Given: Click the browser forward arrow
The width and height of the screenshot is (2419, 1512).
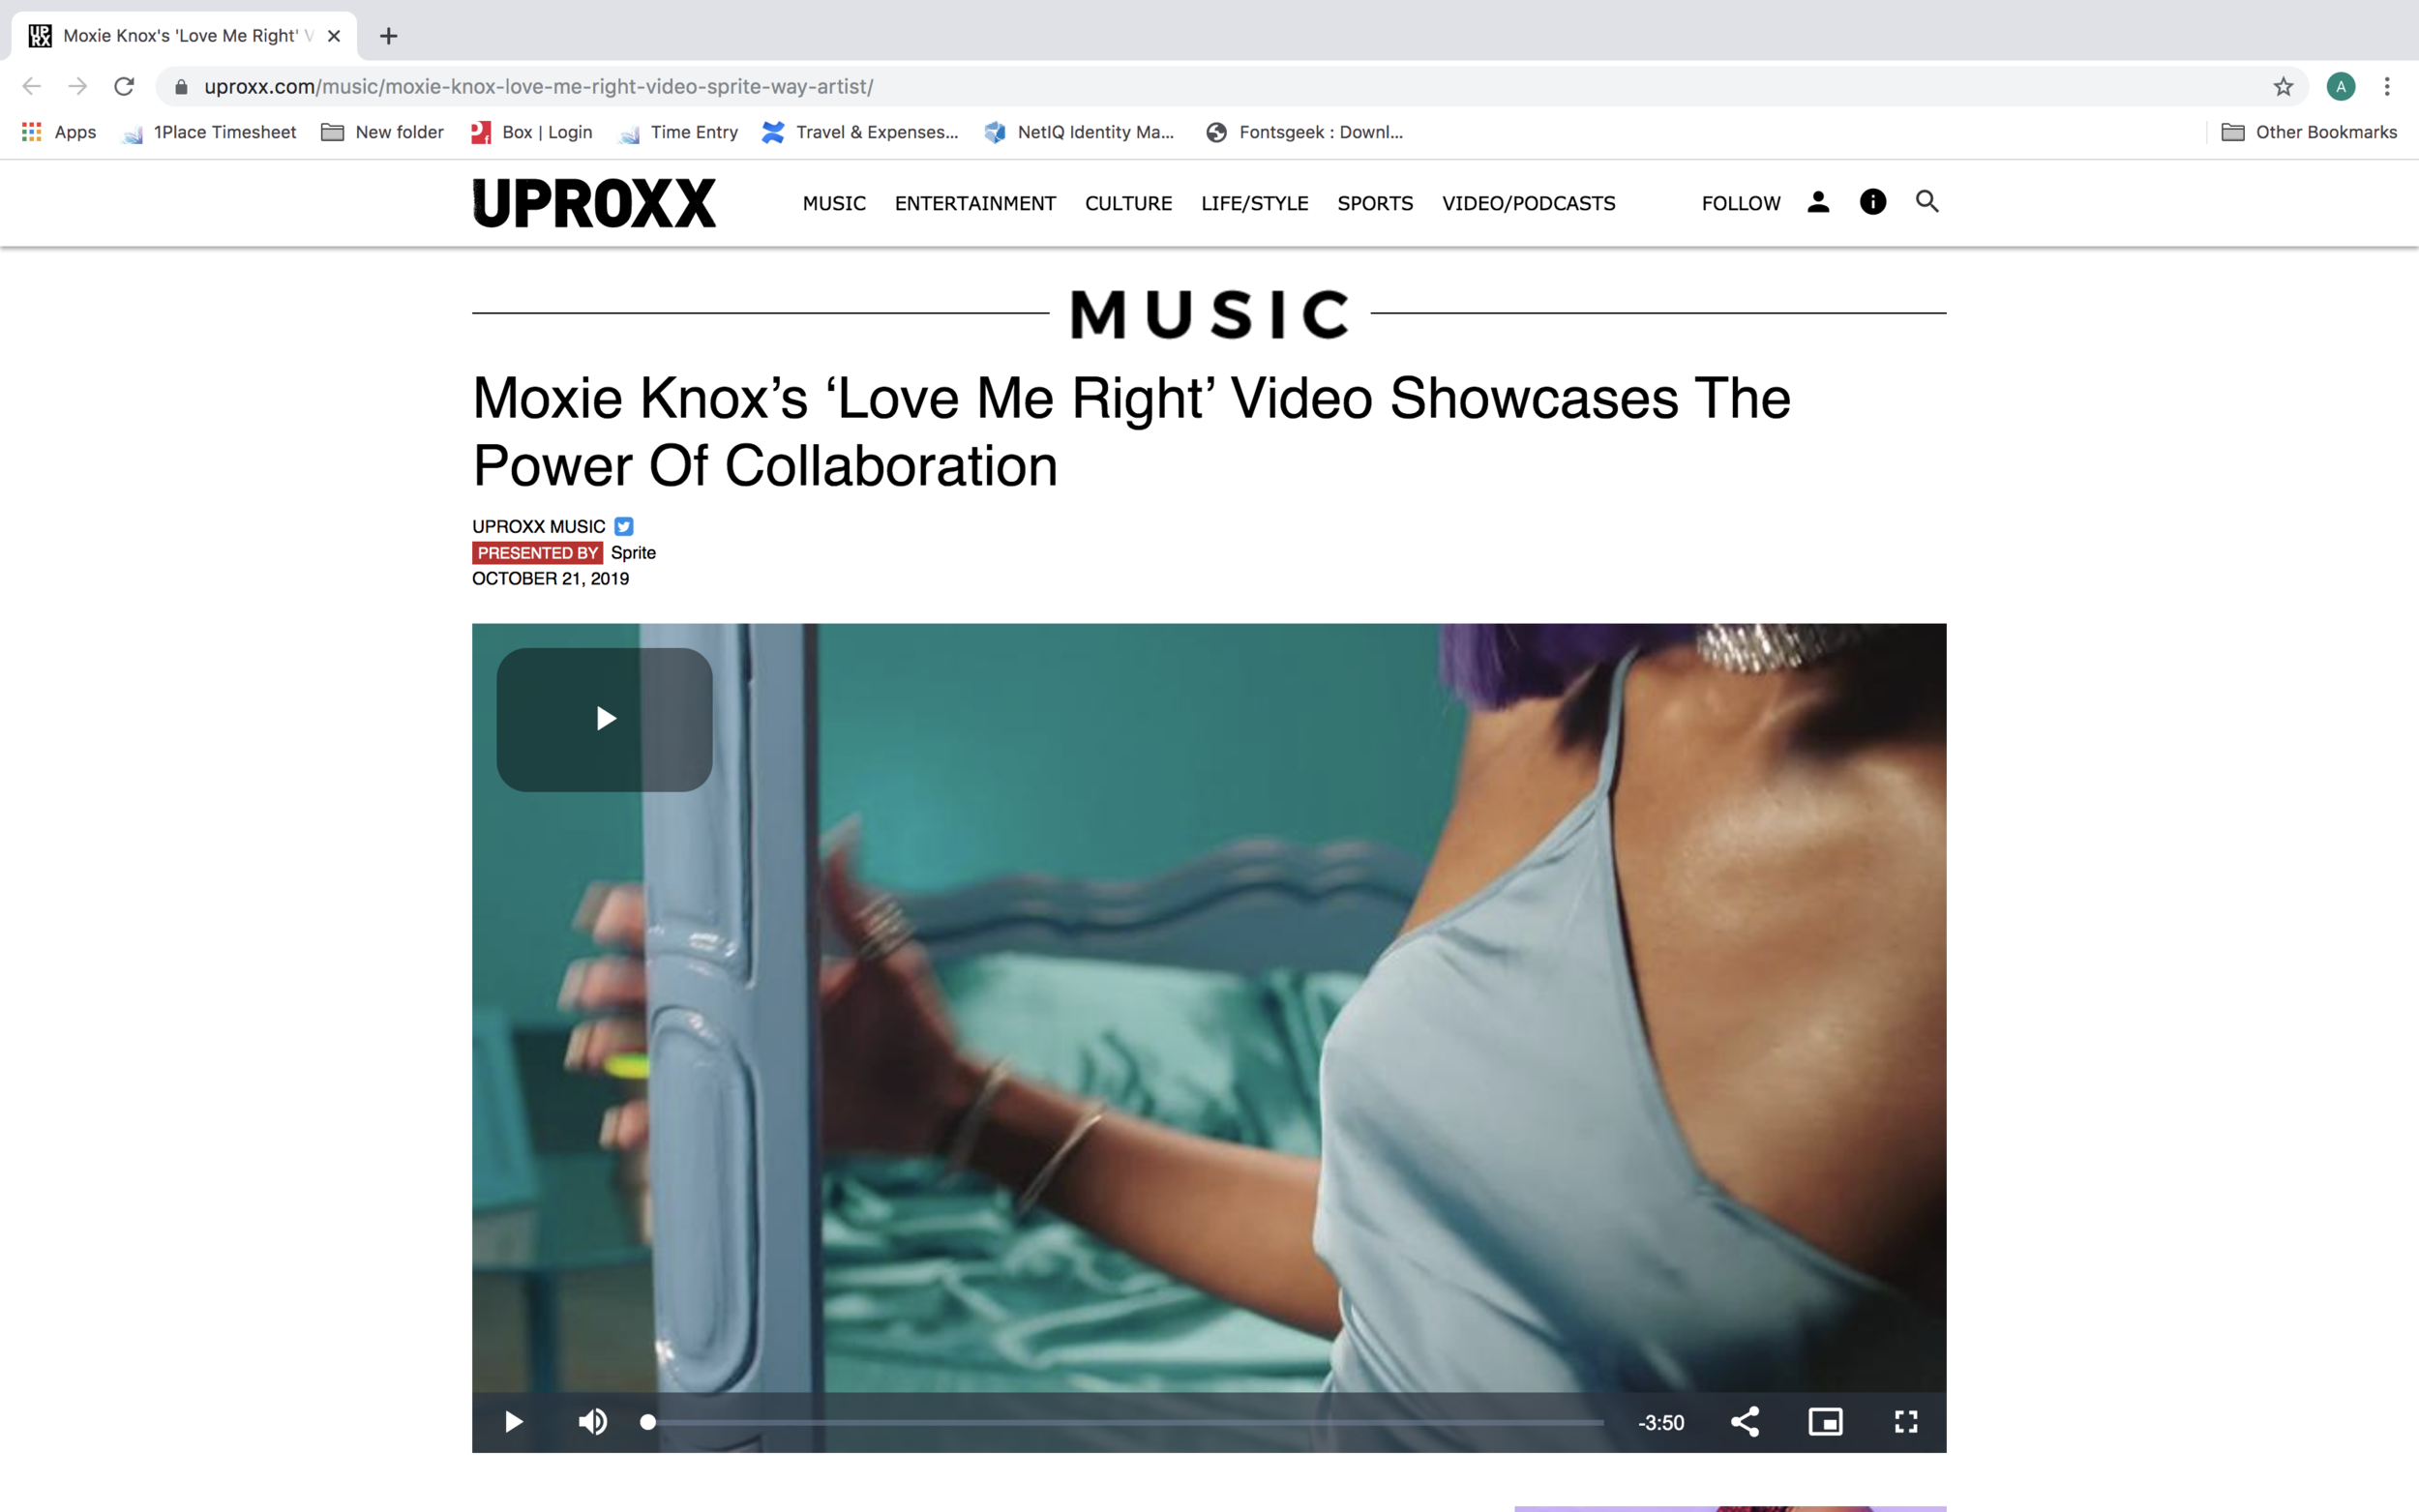Looking at the screenshot, I should click(x=78, y=87).
